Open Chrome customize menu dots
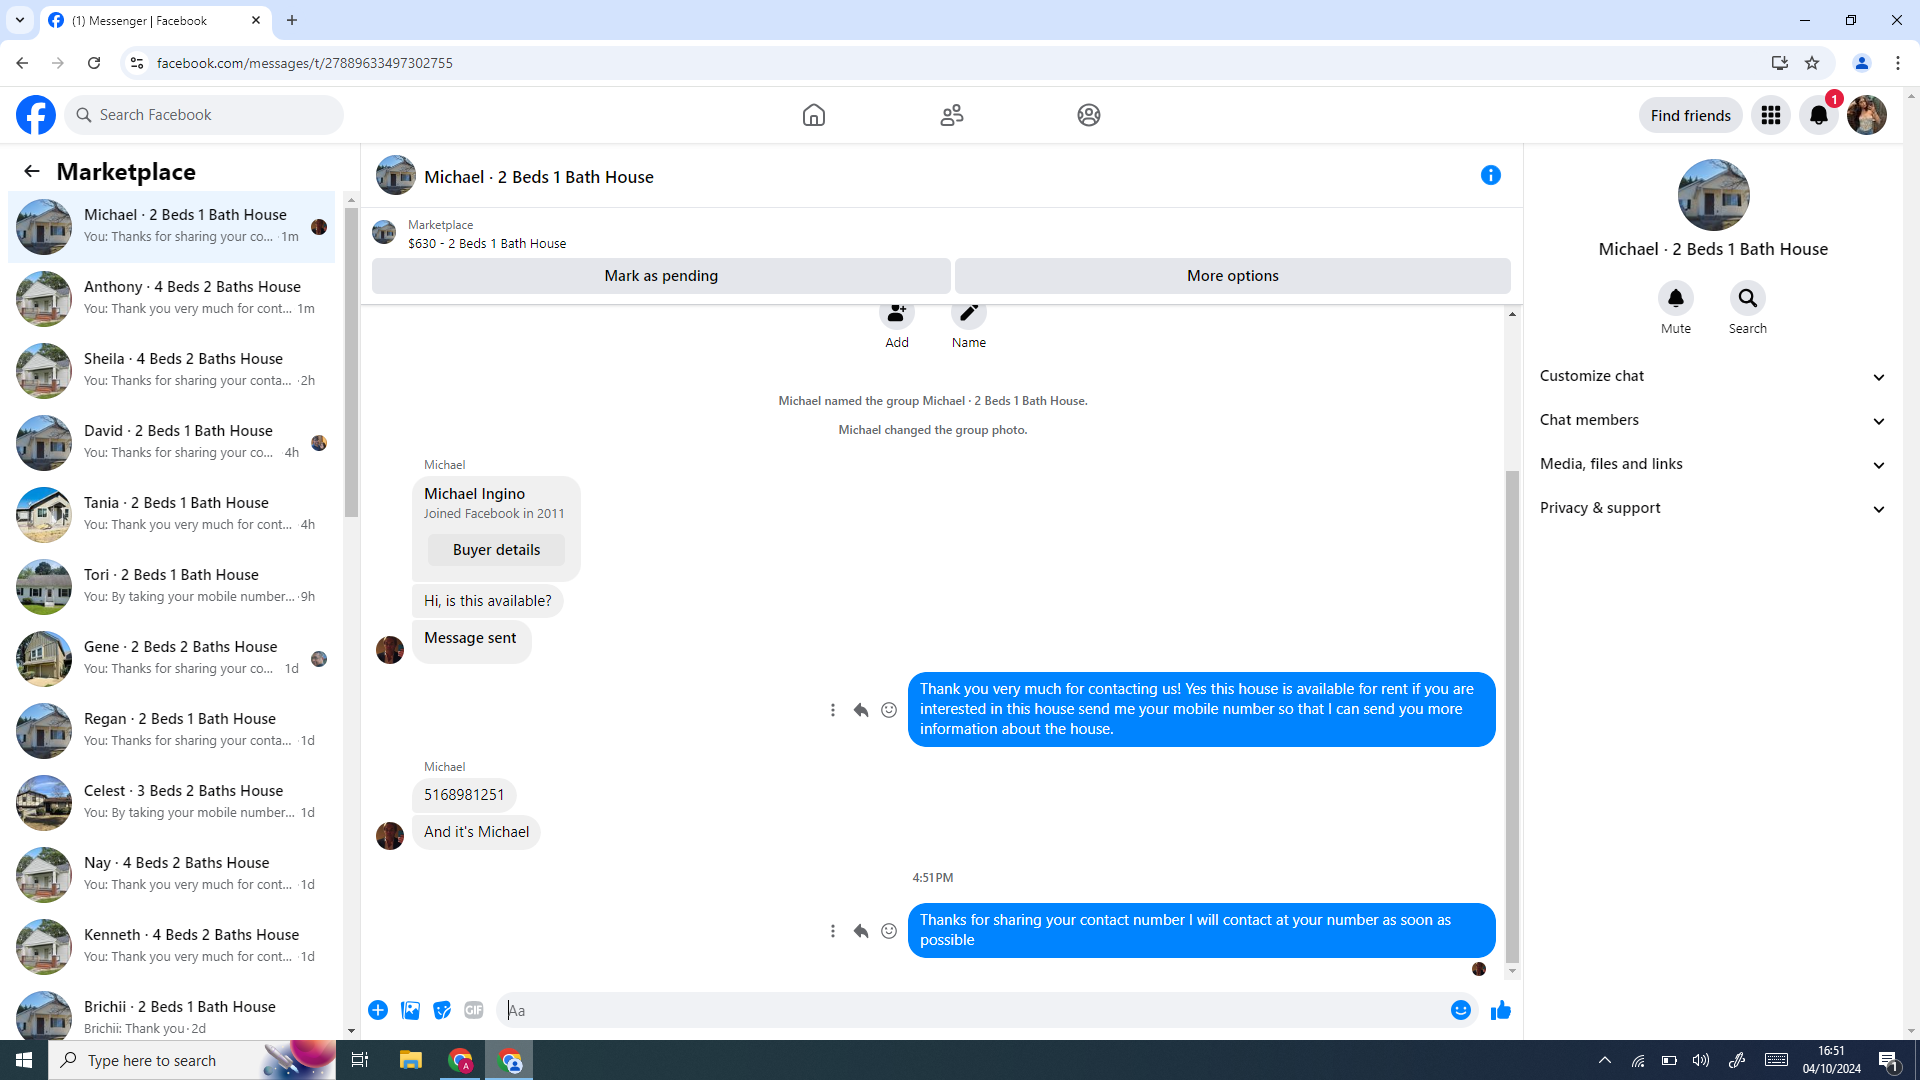Viewport: 1920px width, 1080px height. (x=1898, y=63)
